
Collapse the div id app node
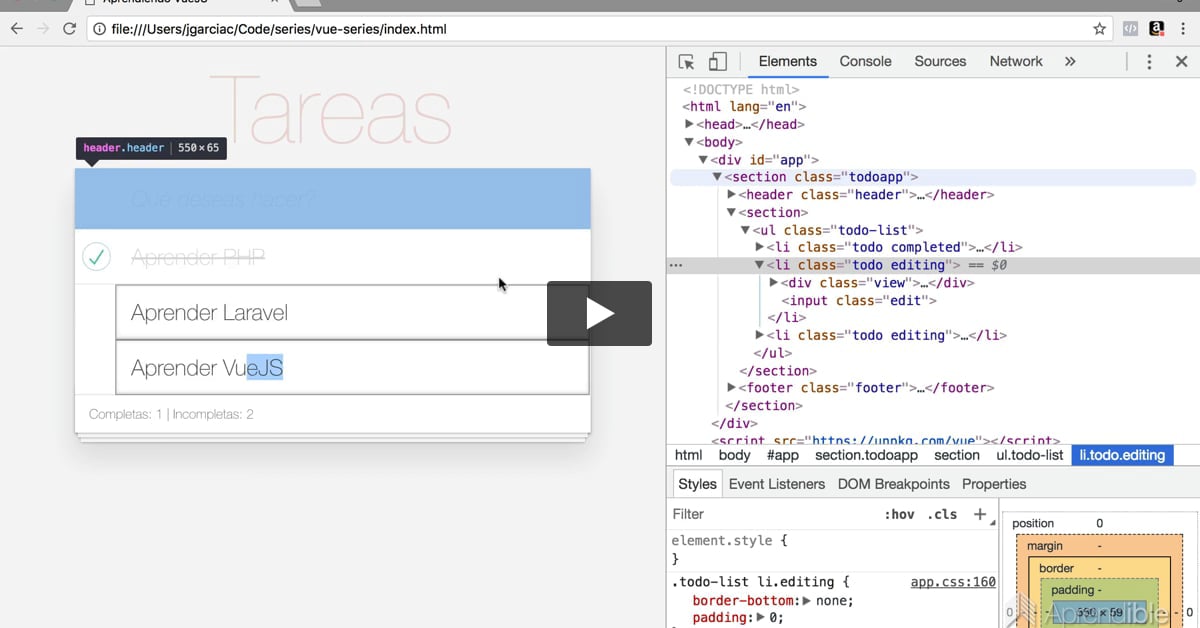click(703, 160)
